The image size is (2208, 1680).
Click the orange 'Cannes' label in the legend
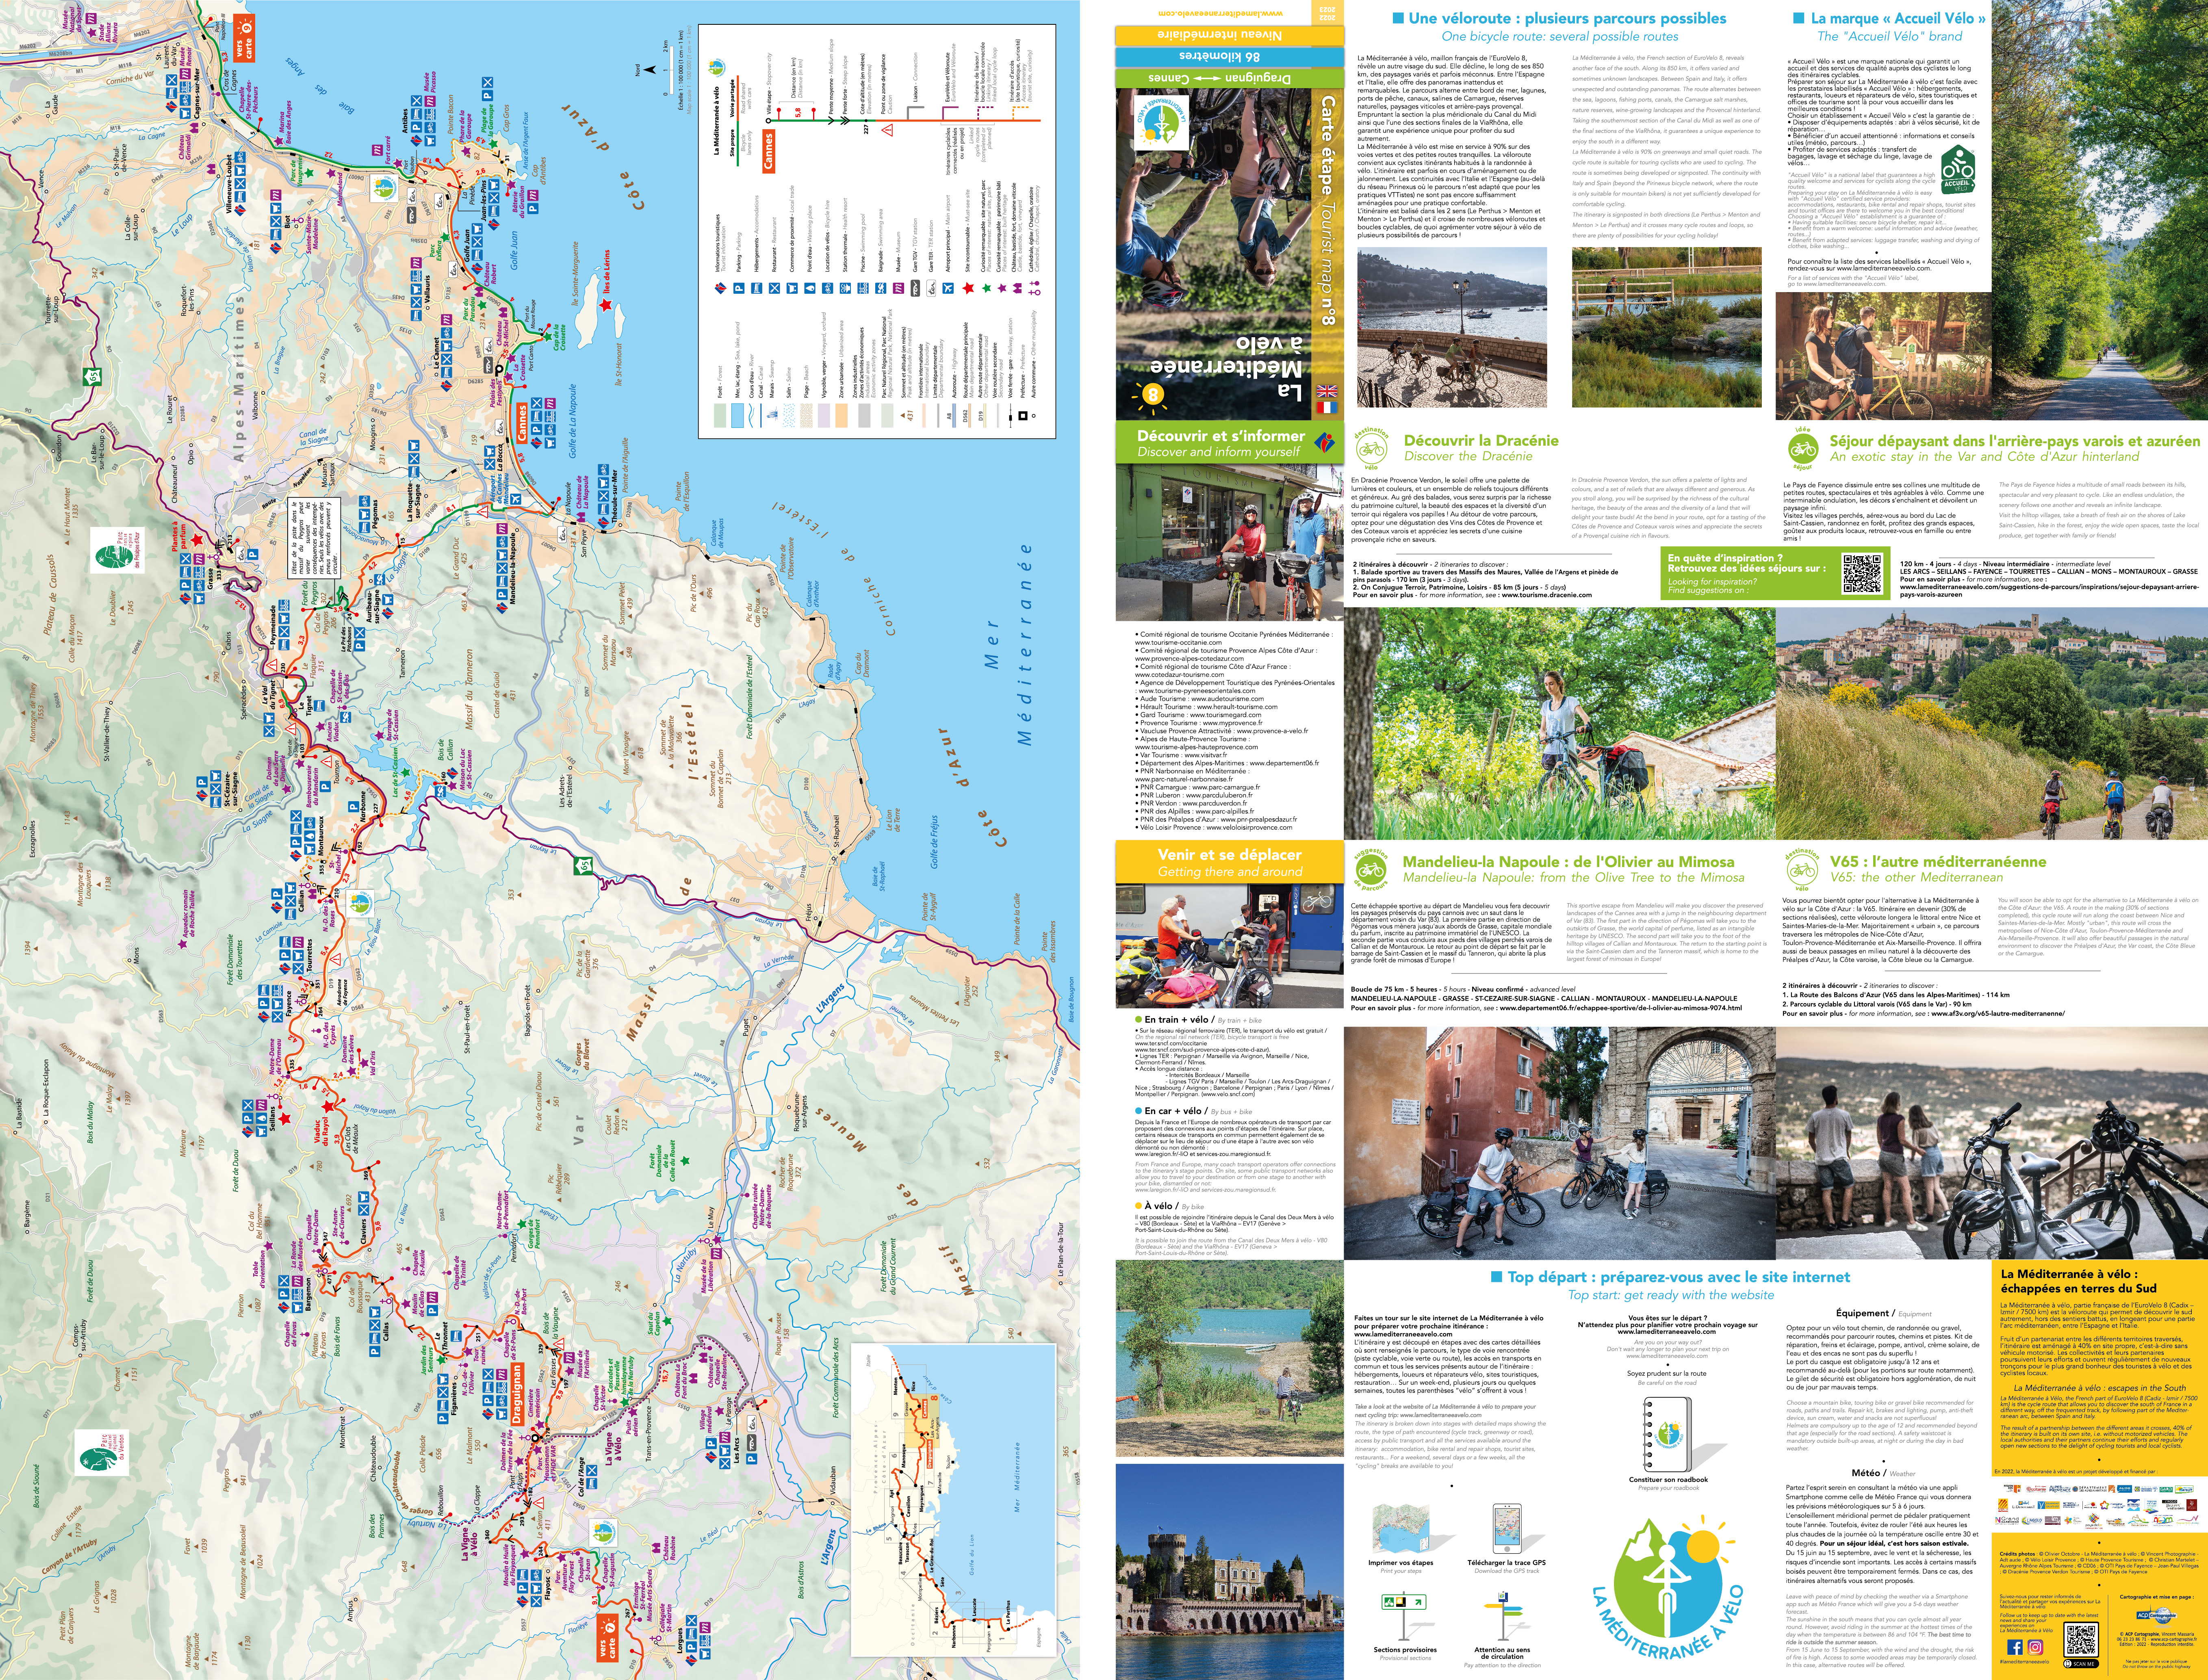pos(769,151)
